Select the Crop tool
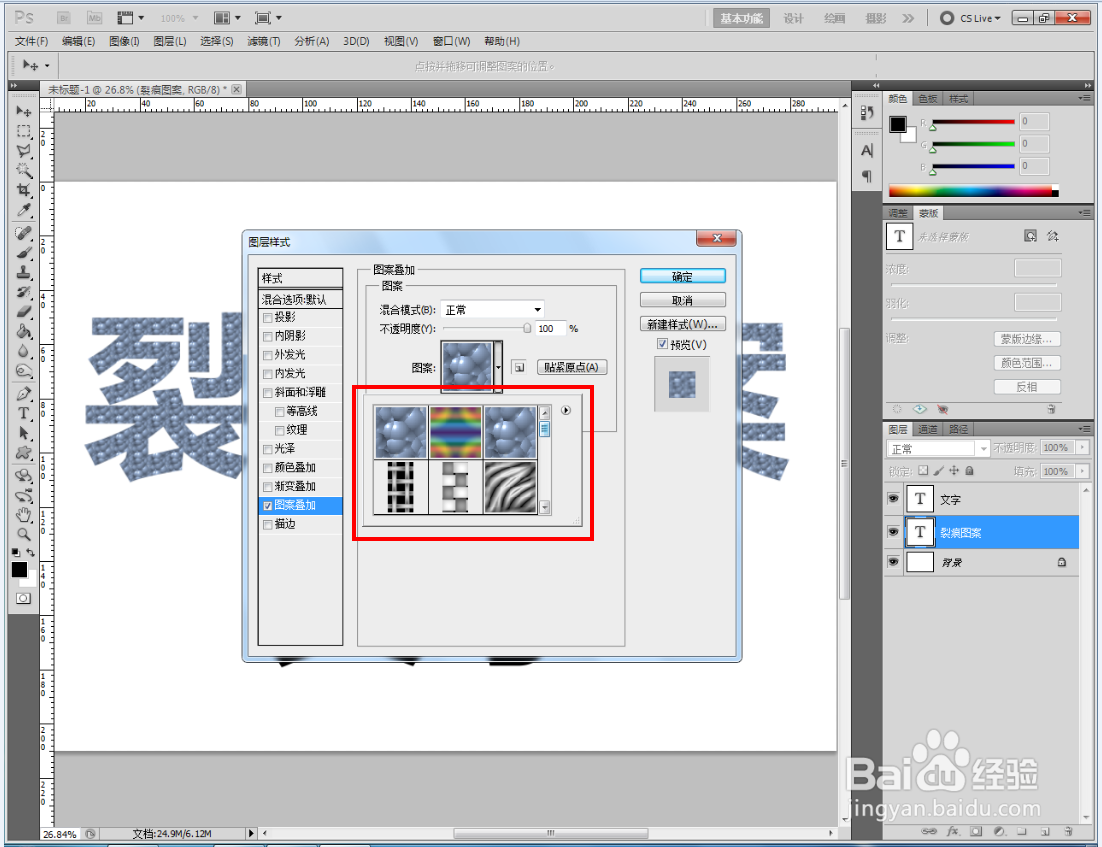The height and width of the screenshot is (847, 1102). click(23, 187)
